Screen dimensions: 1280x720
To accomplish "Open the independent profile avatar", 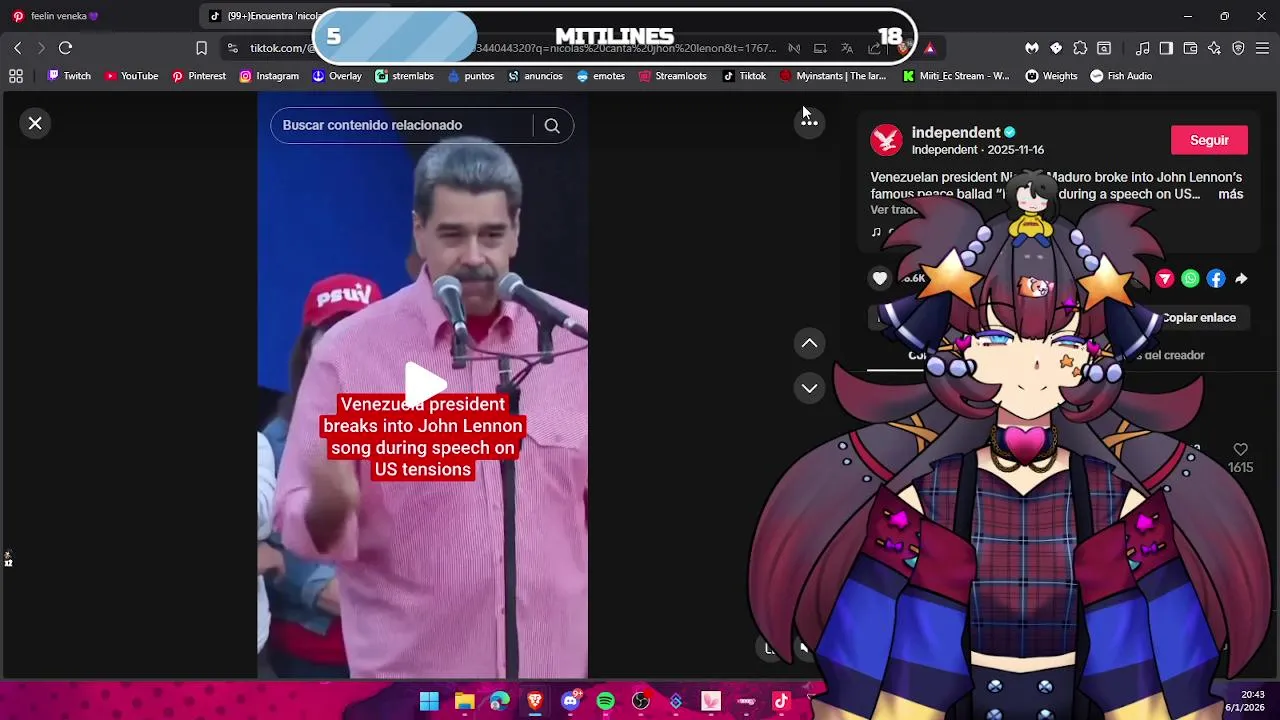I will pos(886,140).
